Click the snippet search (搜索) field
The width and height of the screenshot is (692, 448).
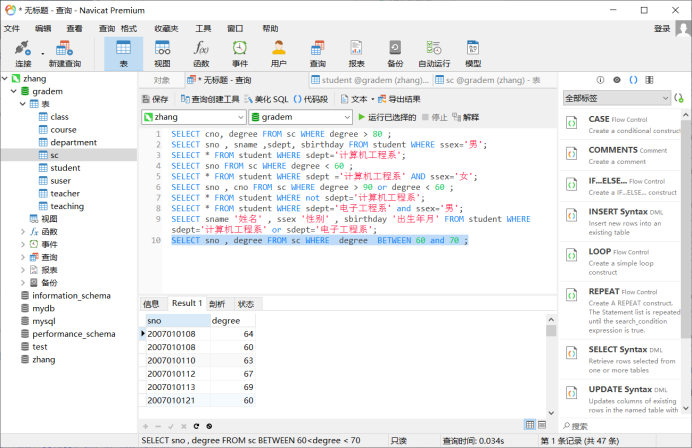[x=622, y=426]
